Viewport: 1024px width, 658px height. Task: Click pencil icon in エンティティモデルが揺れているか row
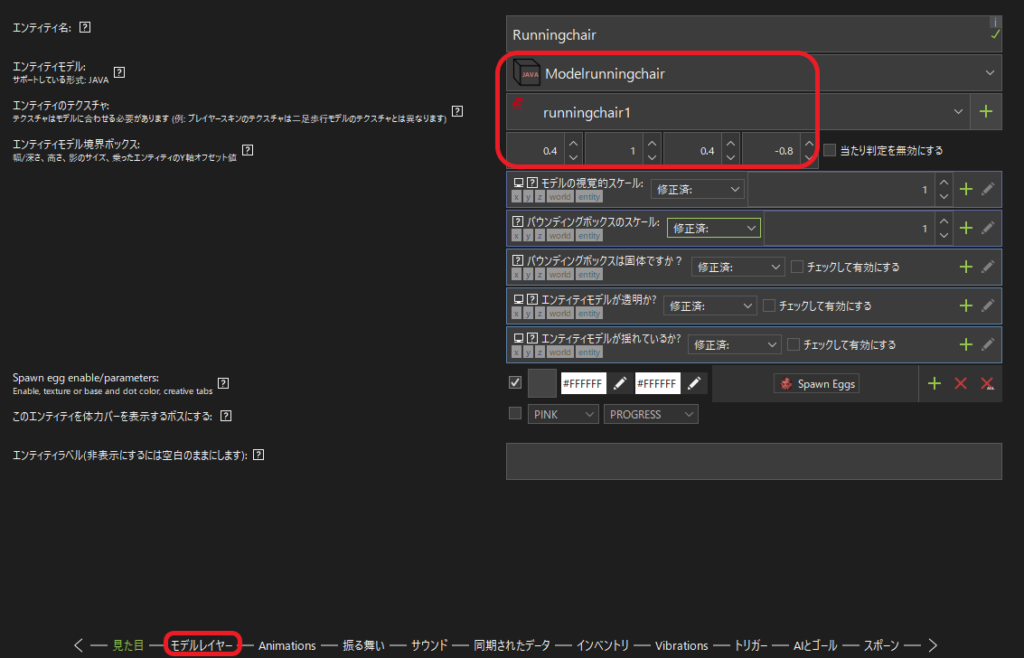click(987, 344)
